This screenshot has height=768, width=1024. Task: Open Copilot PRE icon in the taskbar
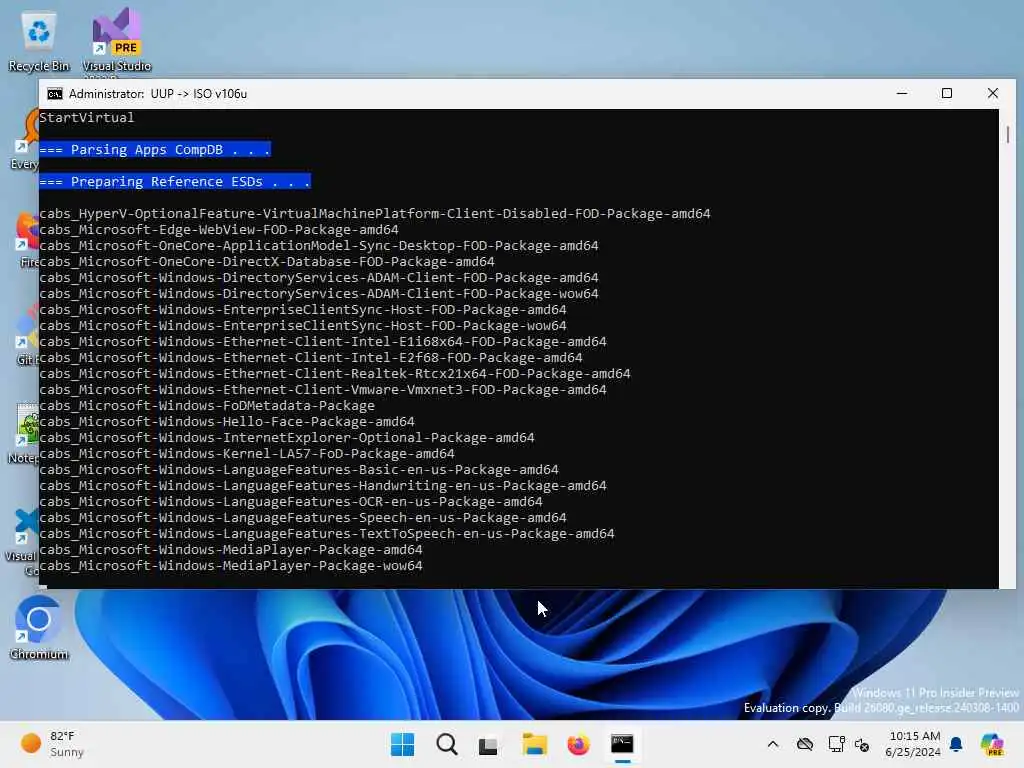click(992, 744)
